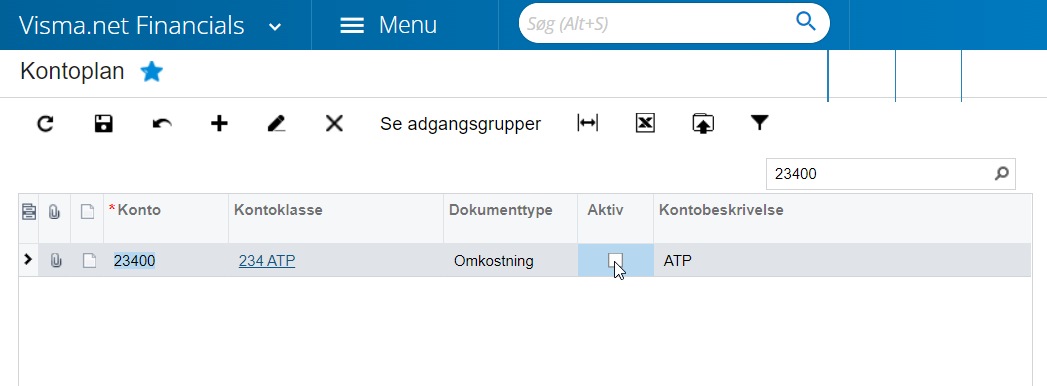
Task: Expand row 23400 with the arrow
Action: 27,260
